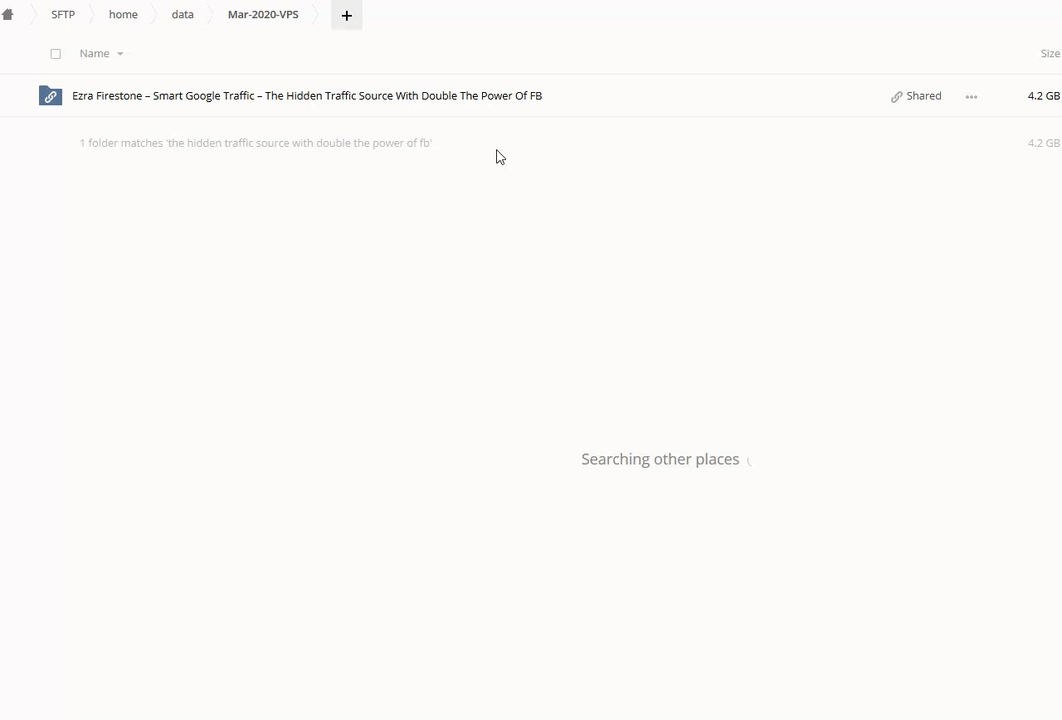
Task: Open the three-dots more options menu
Action: (x=971, y=97)
